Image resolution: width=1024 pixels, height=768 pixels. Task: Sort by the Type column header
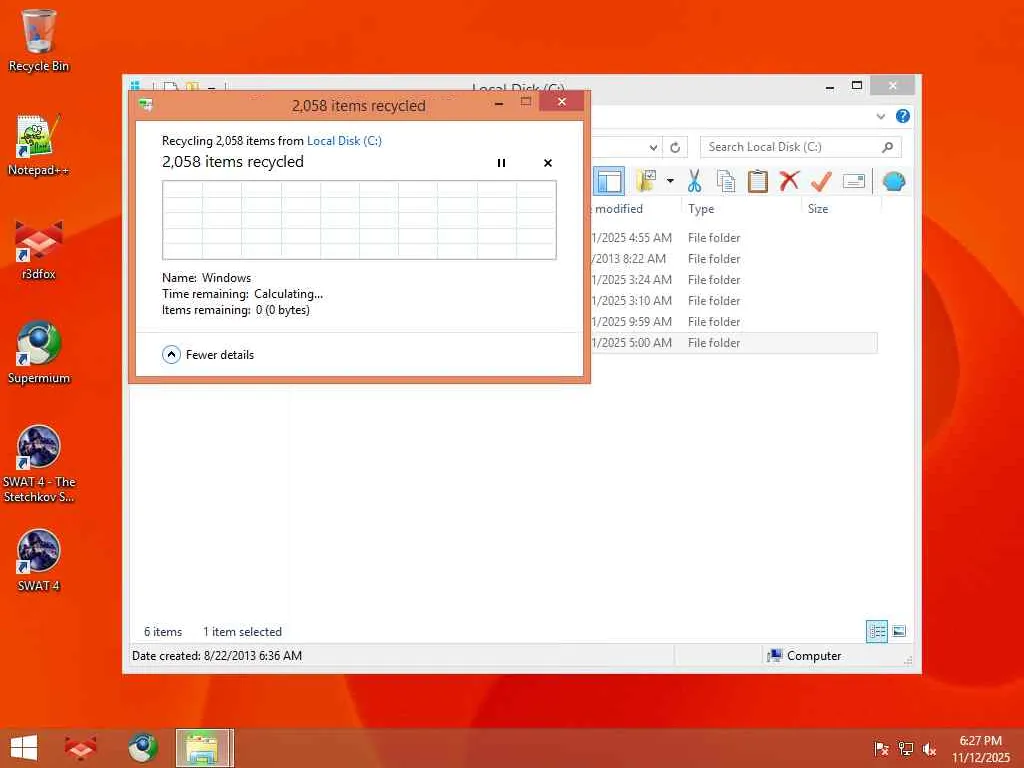[x=701, y=209]
